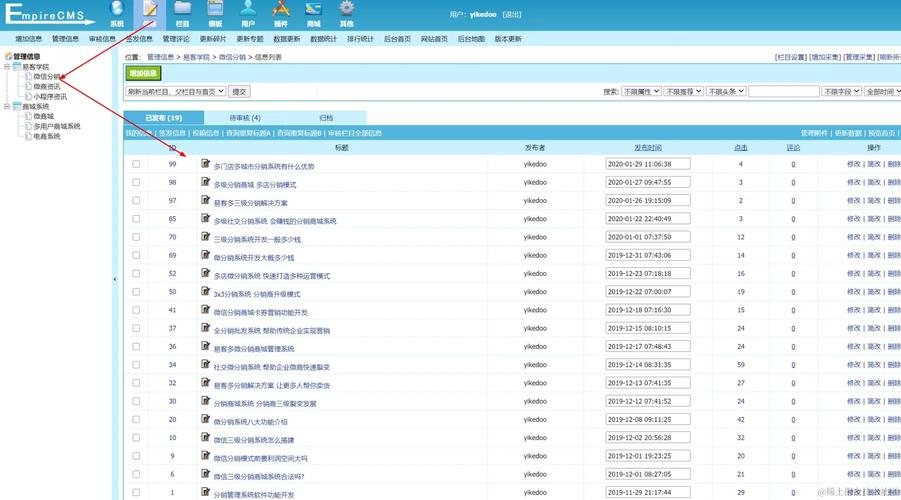
Task: Check the box for article ID 85
Action: click(x=136, y=219)
